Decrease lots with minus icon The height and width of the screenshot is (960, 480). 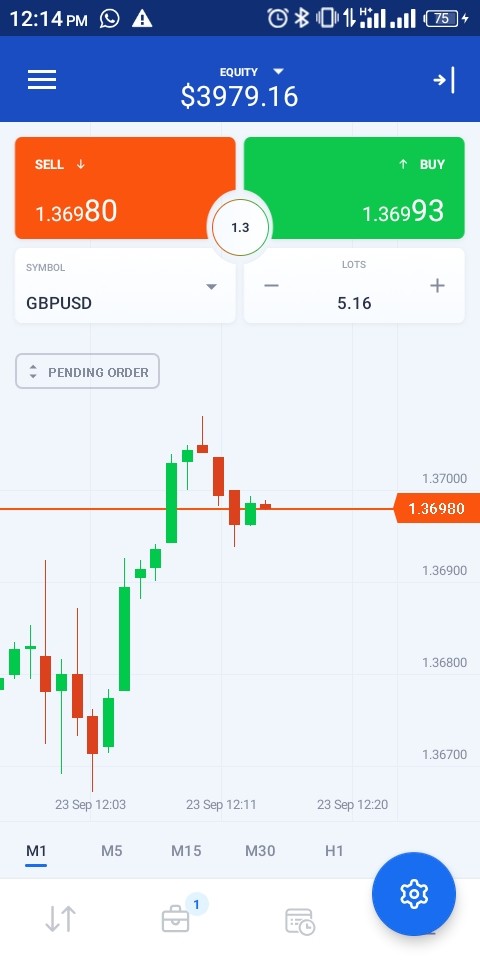(271, 286)
